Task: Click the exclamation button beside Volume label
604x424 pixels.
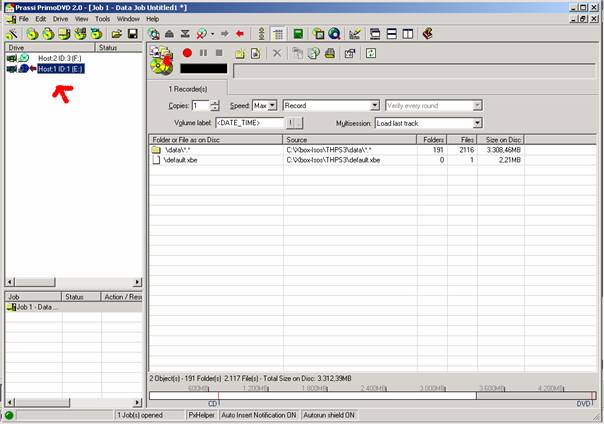Action: pos(295,123)
